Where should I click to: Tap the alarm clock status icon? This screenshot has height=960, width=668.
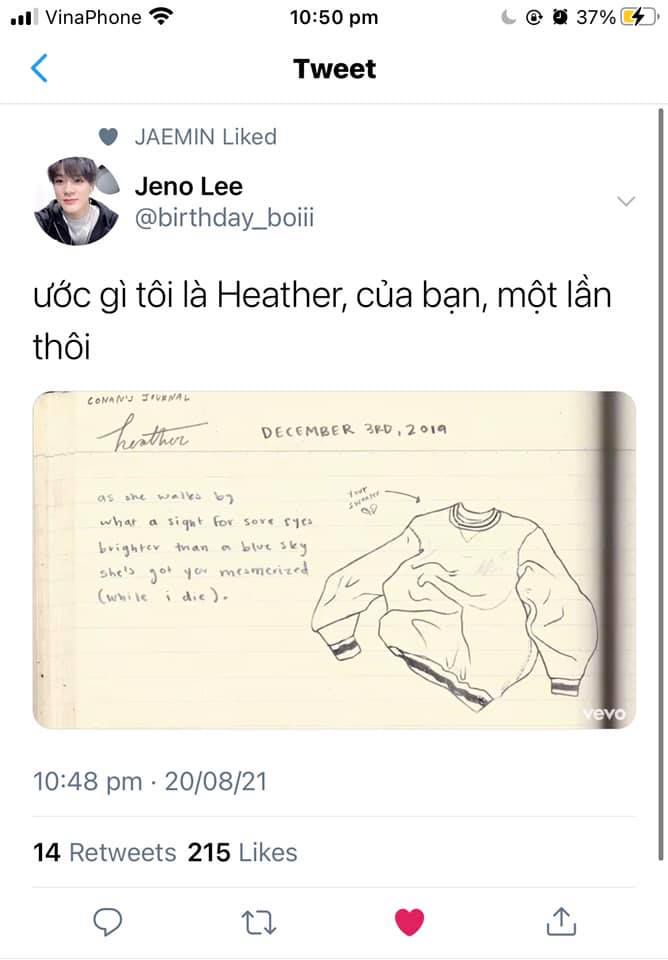pyautogui.click(x=560, y=17)
